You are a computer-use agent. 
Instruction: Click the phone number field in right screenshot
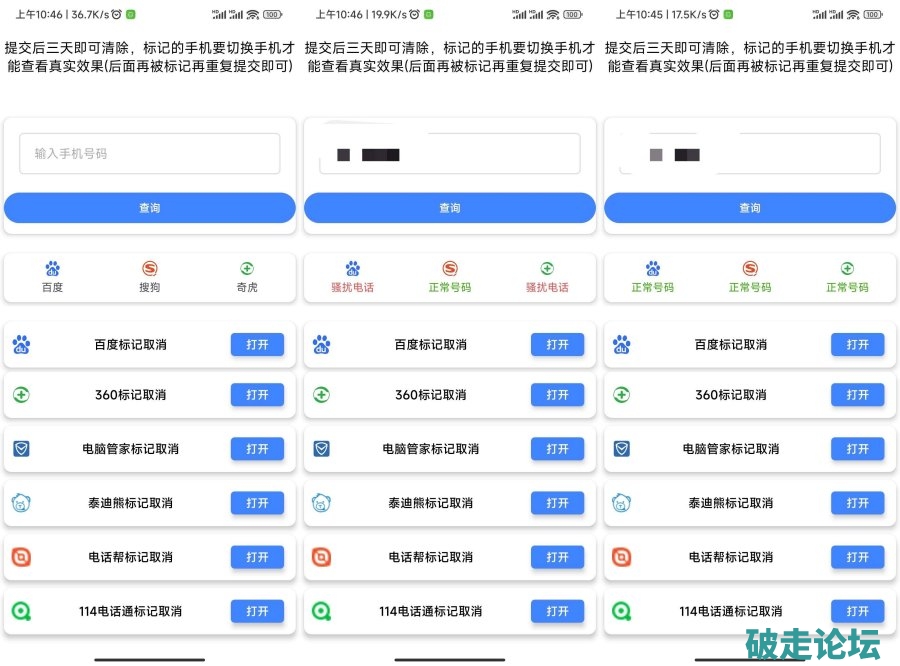pos(749,154)
